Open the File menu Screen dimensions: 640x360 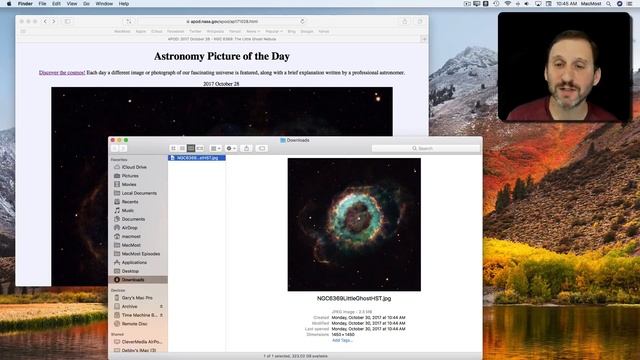click(x=42, y=4)
